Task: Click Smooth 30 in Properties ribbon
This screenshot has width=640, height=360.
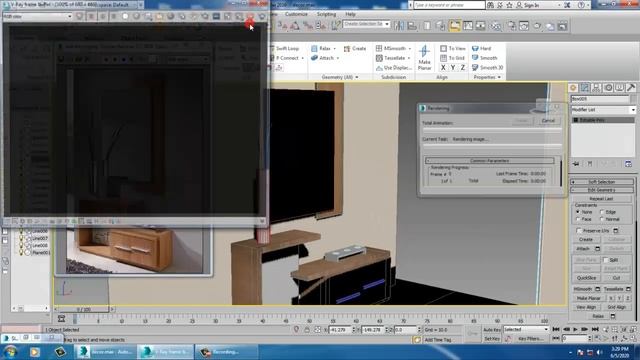Action: pos(487,67)
